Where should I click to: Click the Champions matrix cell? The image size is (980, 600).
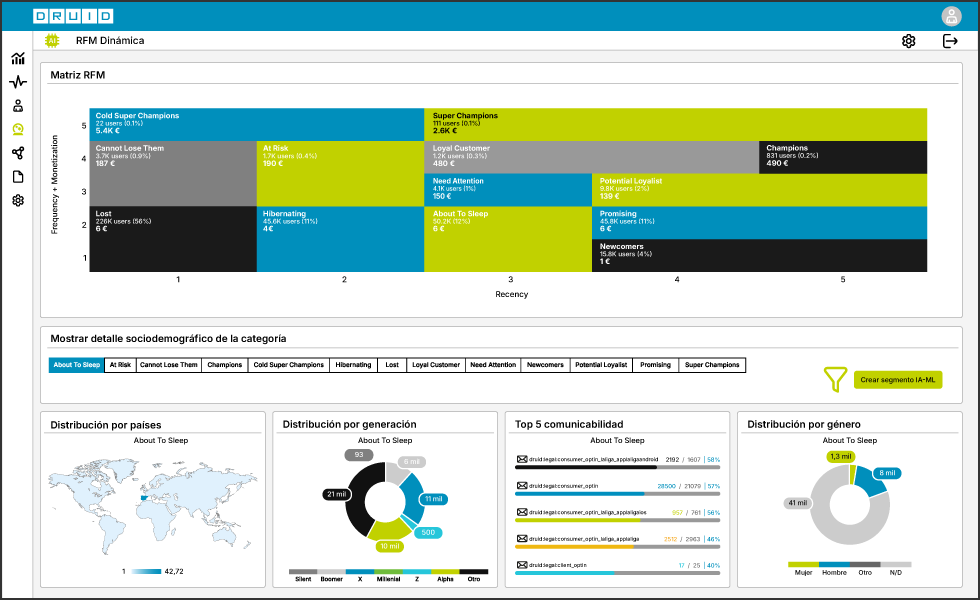[843, 157]
